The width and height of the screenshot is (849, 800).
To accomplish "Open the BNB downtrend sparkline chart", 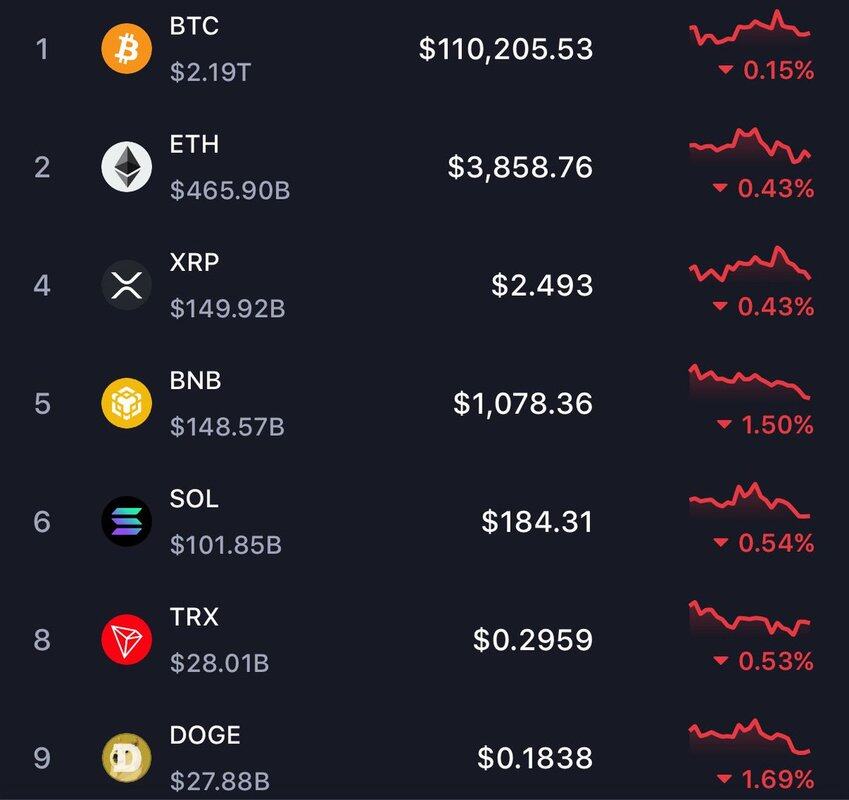I will click(750, 382).
